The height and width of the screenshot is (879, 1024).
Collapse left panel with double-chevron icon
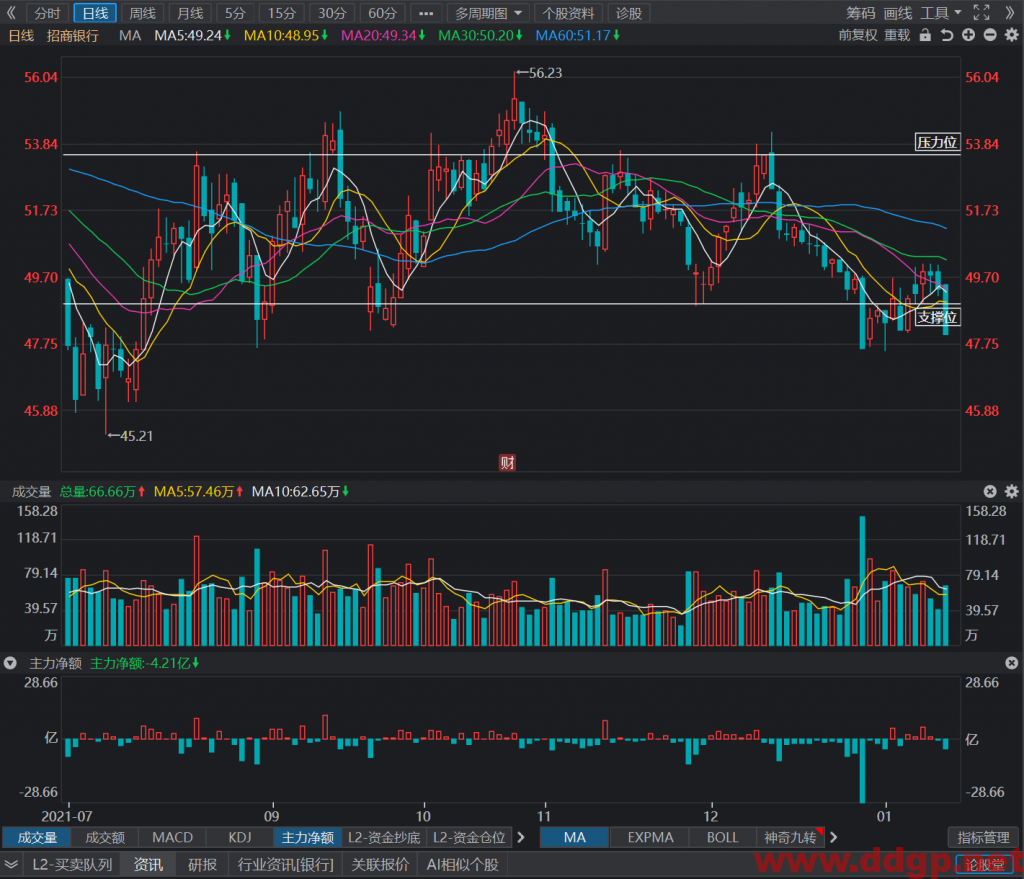pos(11,13)
